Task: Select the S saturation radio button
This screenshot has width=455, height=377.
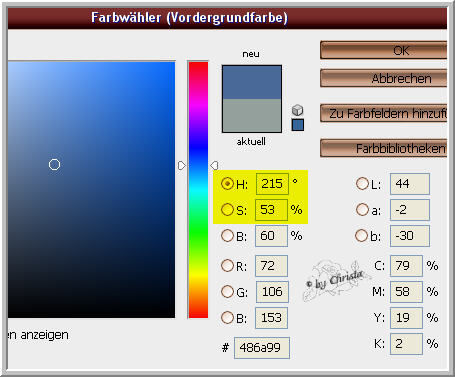Action: coord(227,210)
